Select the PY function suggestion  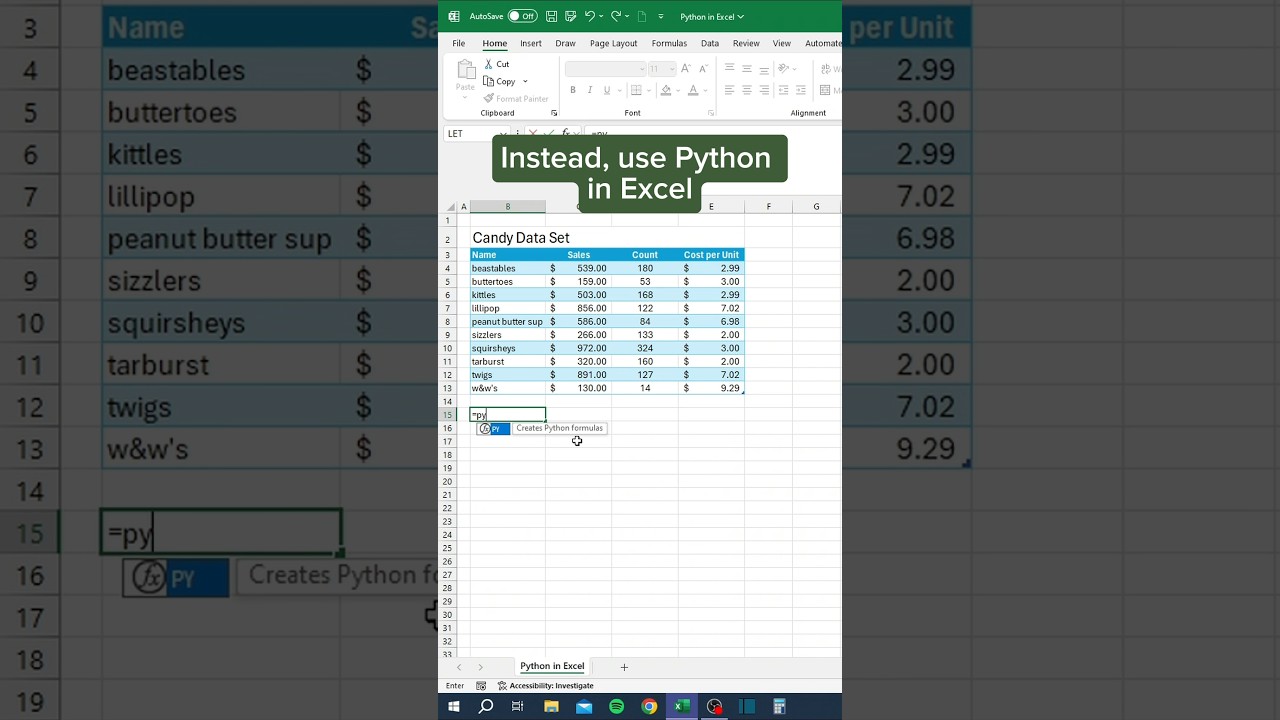coord(493,428)
